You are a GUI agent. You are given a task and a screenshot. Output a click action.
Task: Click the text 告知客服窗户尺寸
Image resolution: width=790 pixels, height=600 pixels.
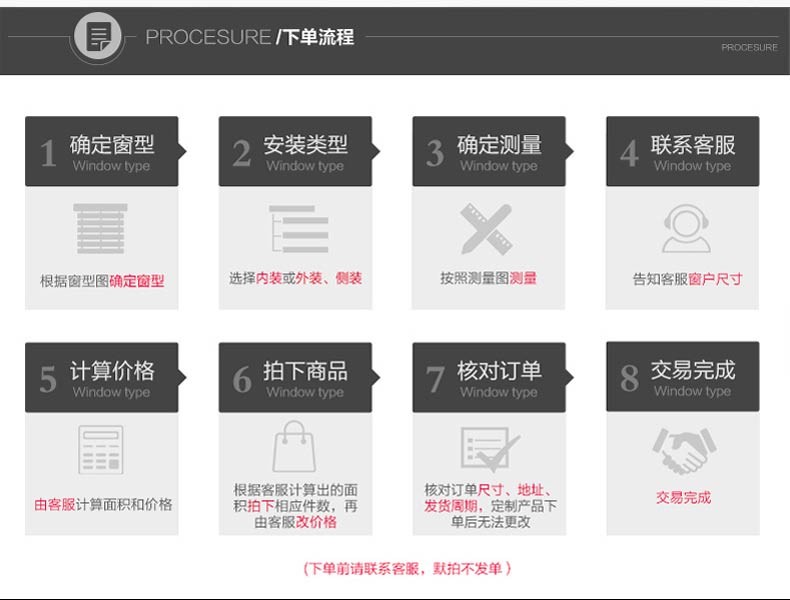687,279
